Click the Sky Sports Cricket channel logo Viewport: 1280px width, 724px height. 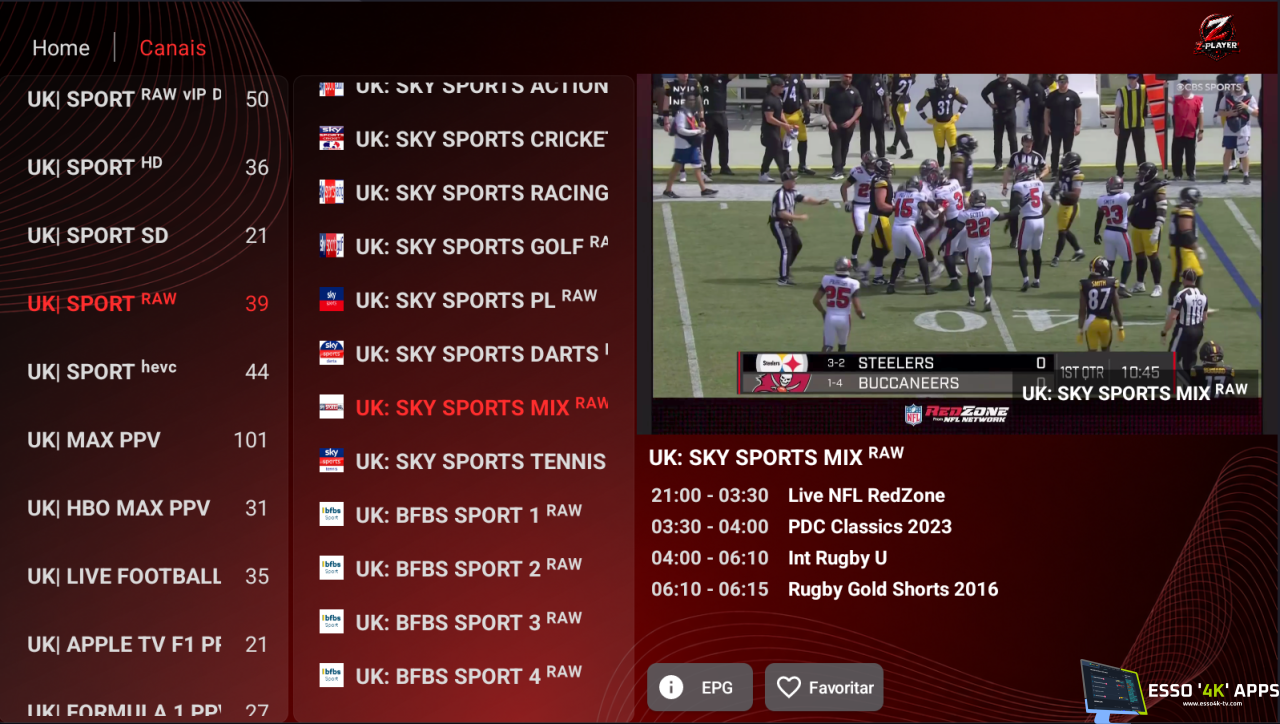[331, 138]
